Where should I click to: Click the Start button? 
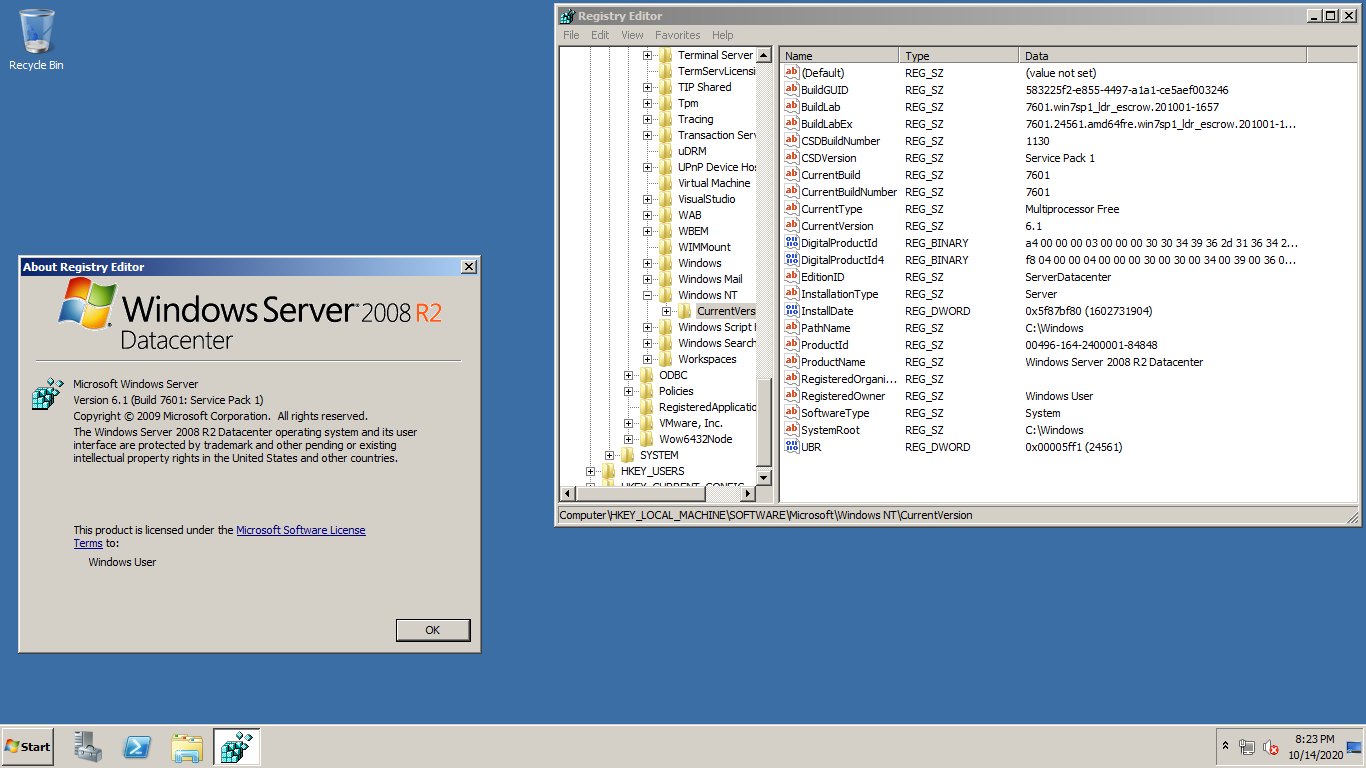coord(28,746)
